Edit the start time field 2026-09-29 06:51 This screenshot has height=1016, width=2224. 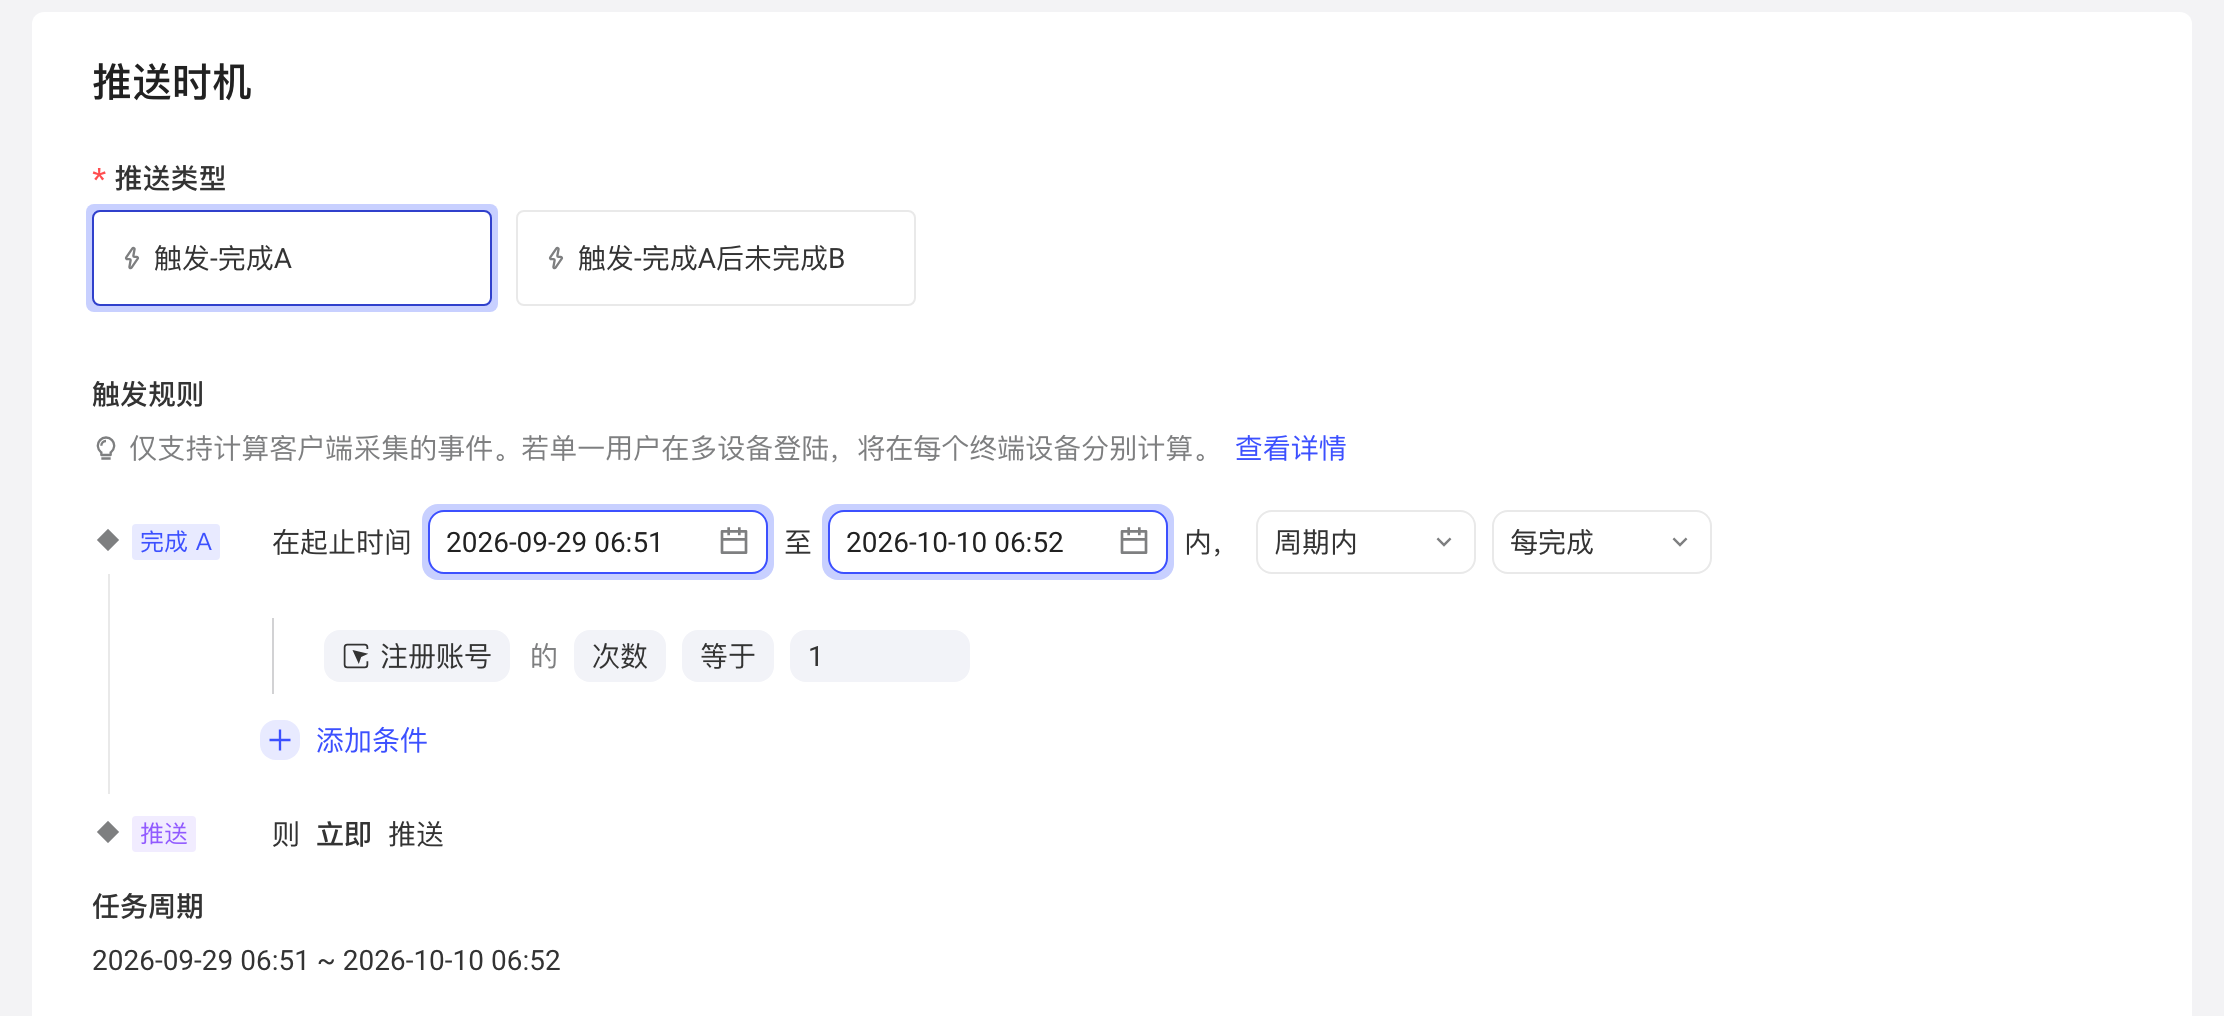[x=598, y=542]
